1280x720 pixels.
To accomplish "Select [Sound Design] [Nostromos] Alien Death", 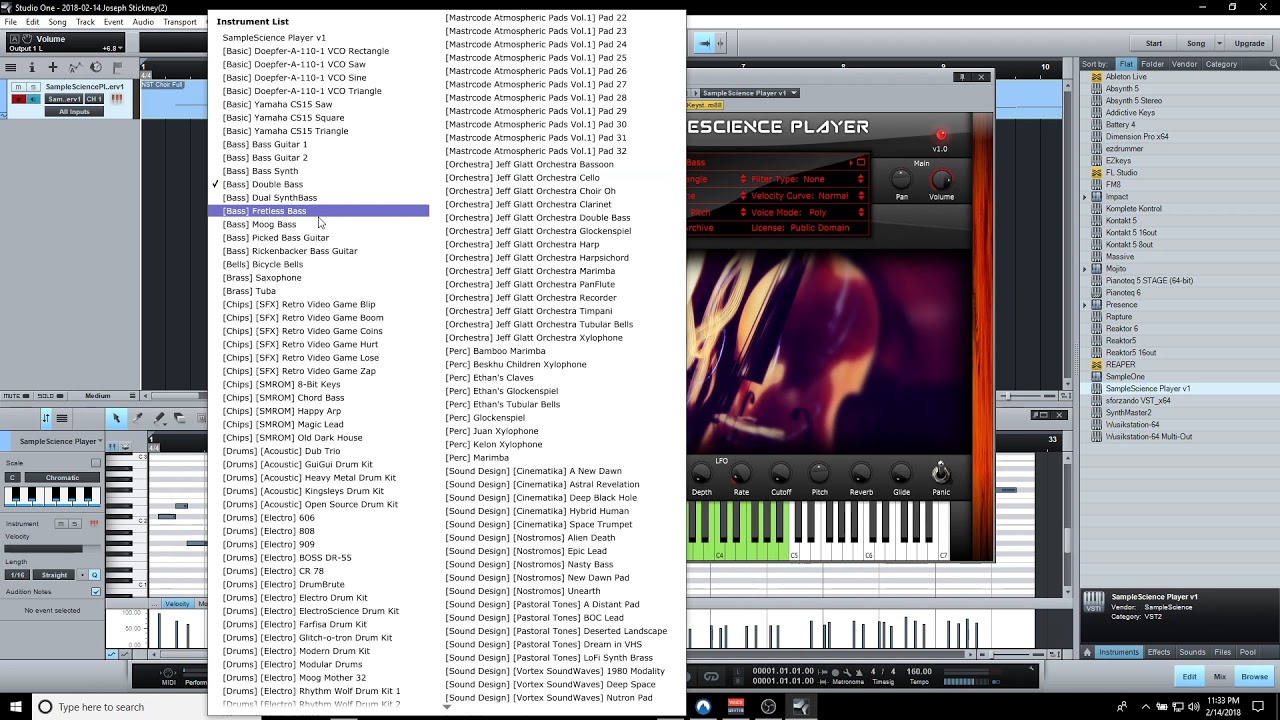I will [x=530, y=538].
